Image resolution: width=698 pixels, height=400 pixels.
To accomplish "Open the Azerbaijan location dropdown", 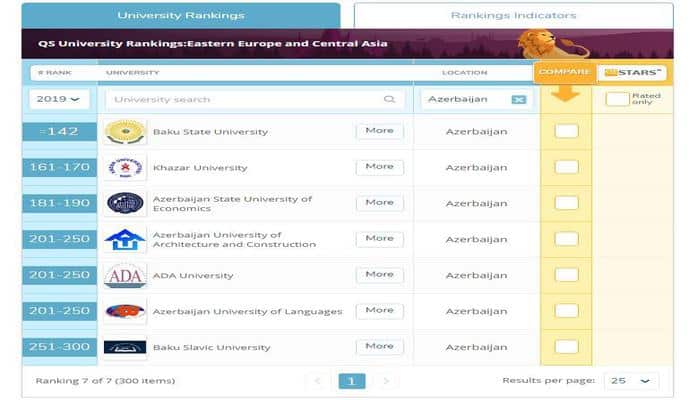I will click(x=466, y=100).
